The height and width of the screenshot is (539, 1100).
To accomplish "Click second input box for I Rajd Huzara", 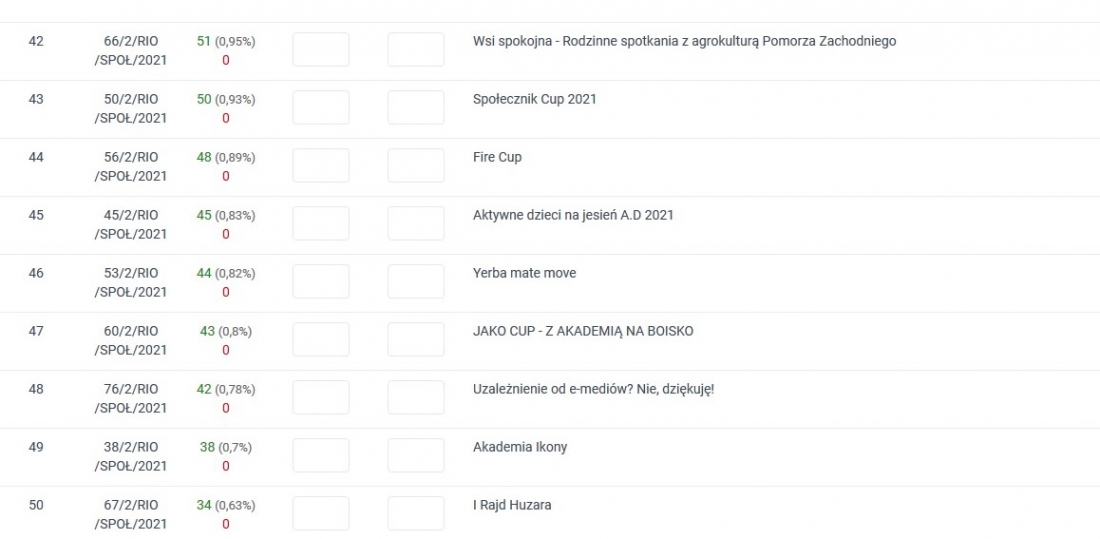I will (x=416, y=514).
